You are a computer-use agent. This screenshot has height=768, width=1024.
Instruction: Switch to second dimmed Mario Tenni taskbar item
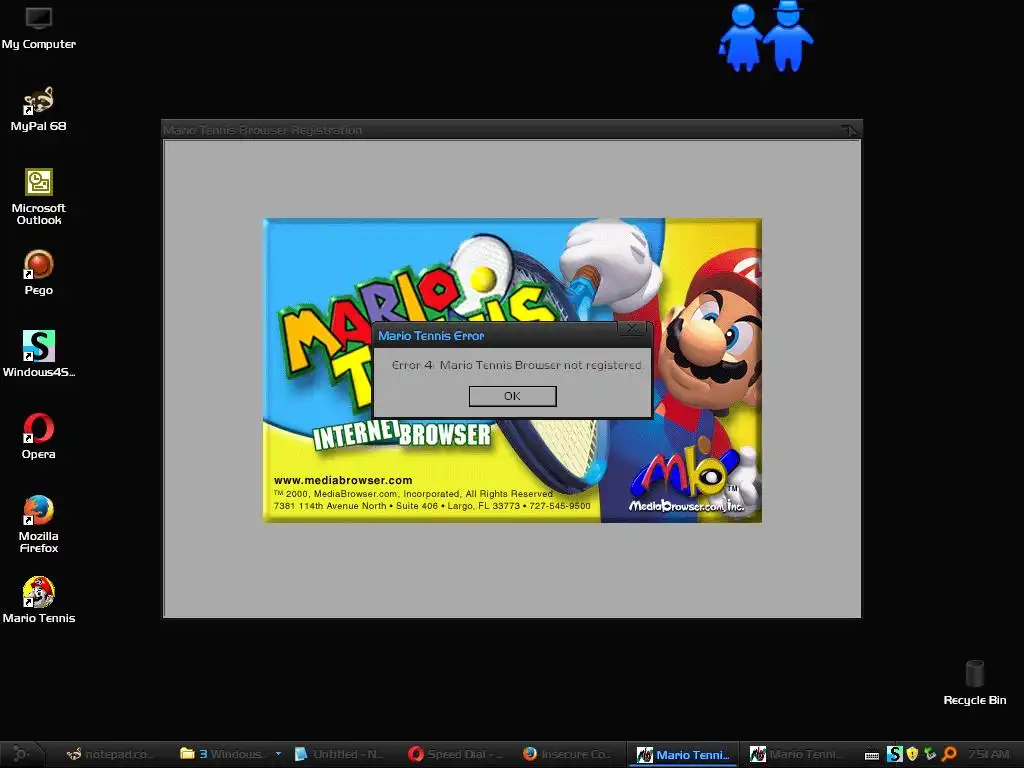pos(795,754)
